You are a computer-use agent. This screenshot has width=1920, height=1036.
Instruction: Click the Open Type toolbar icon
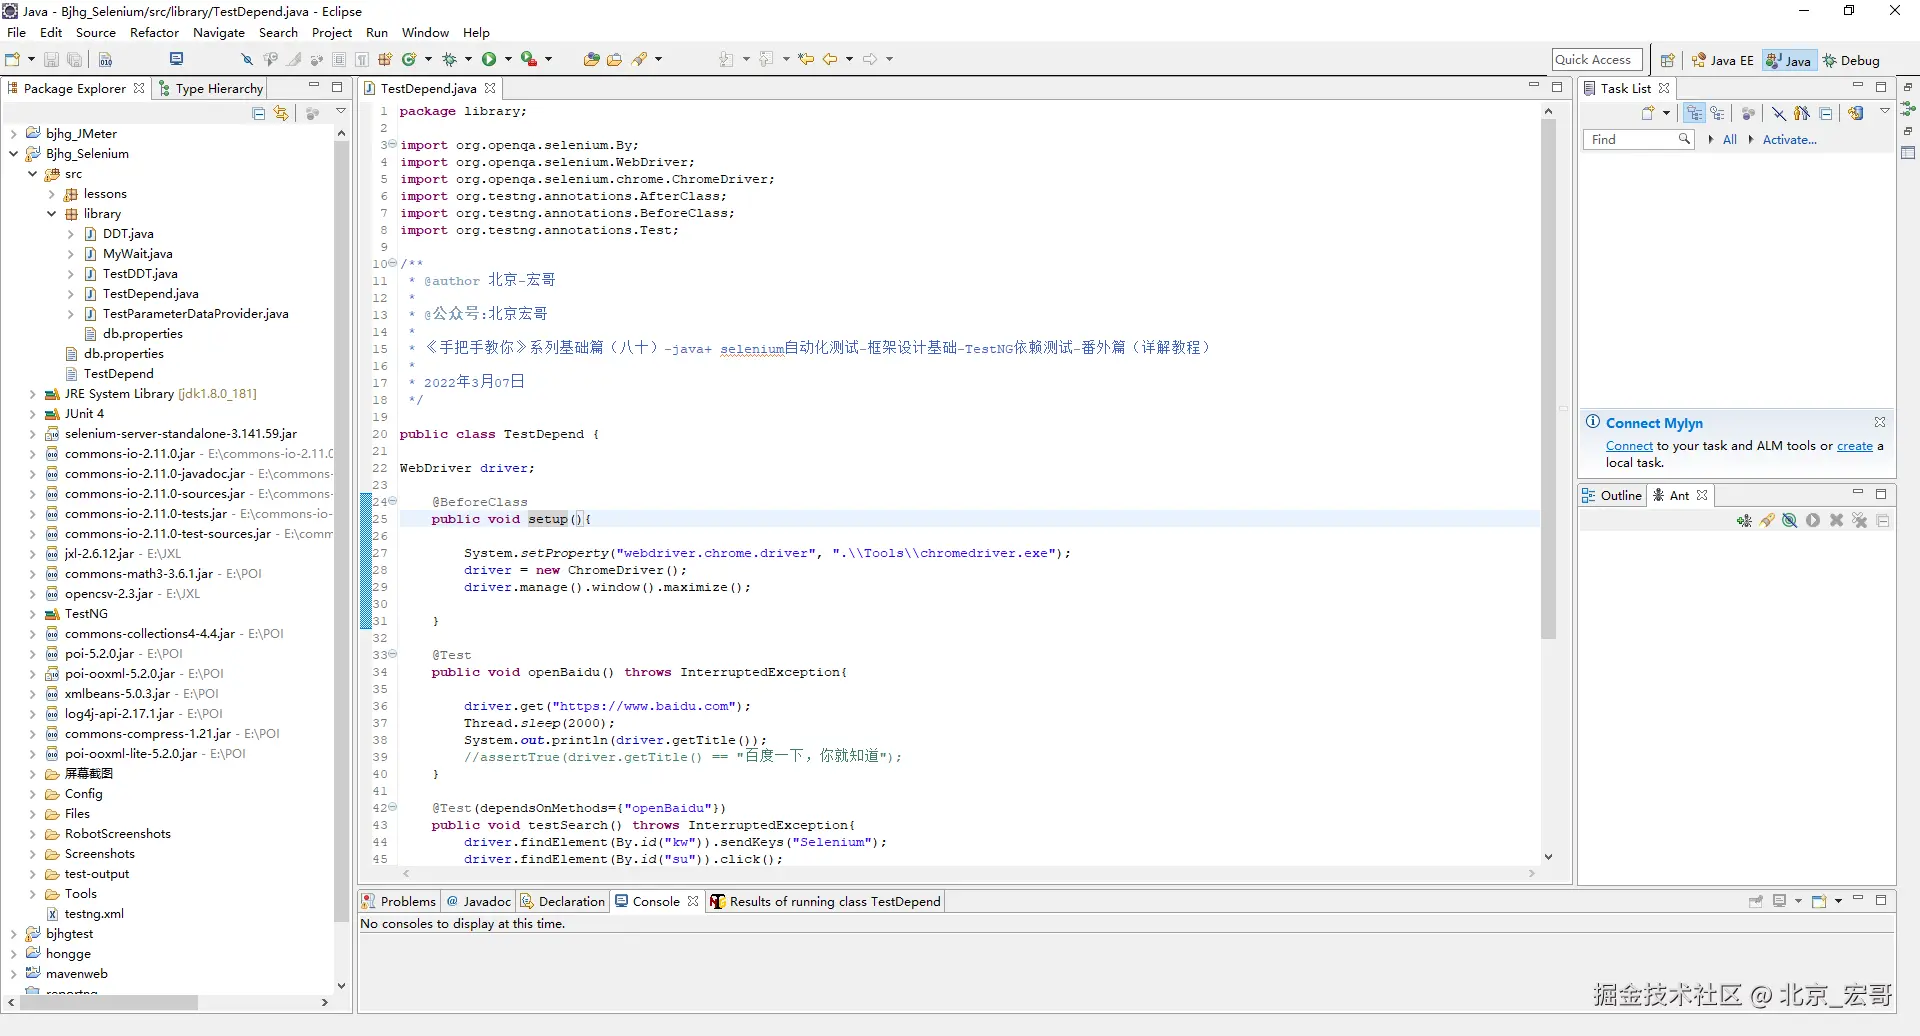[x=591, y=60]
